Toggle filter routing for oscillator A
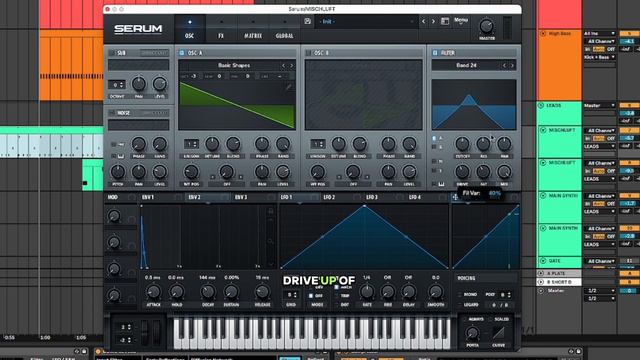The height and width of the screenshot is (360, 640). (434, 139)
